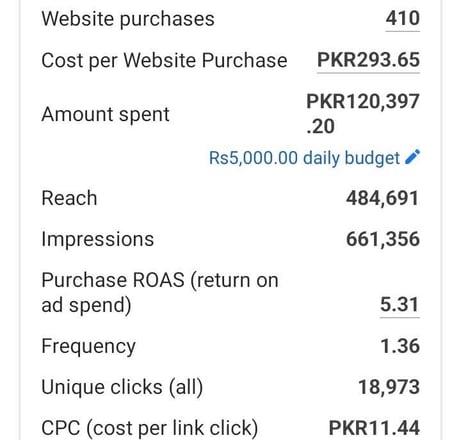
Task: Click the Frequency row label
Action: 89,347
